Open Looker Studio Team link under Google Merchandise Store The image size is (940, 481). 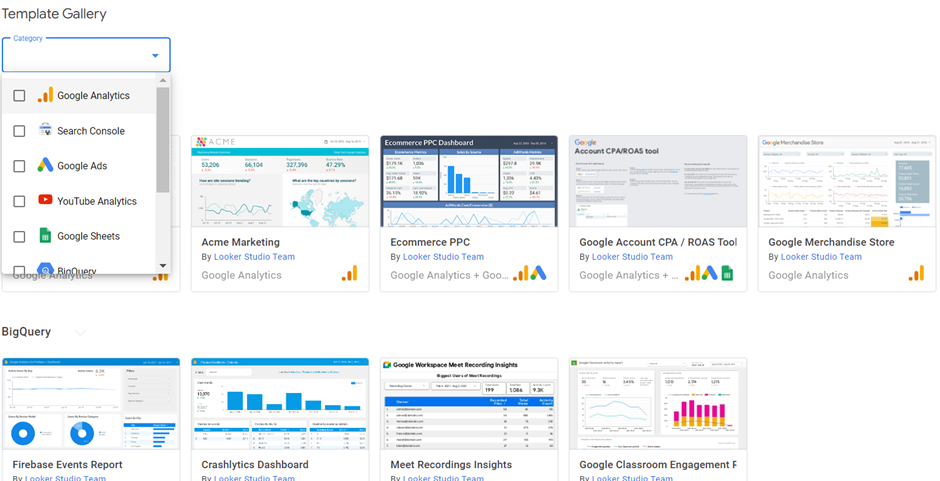click(815, 257)
